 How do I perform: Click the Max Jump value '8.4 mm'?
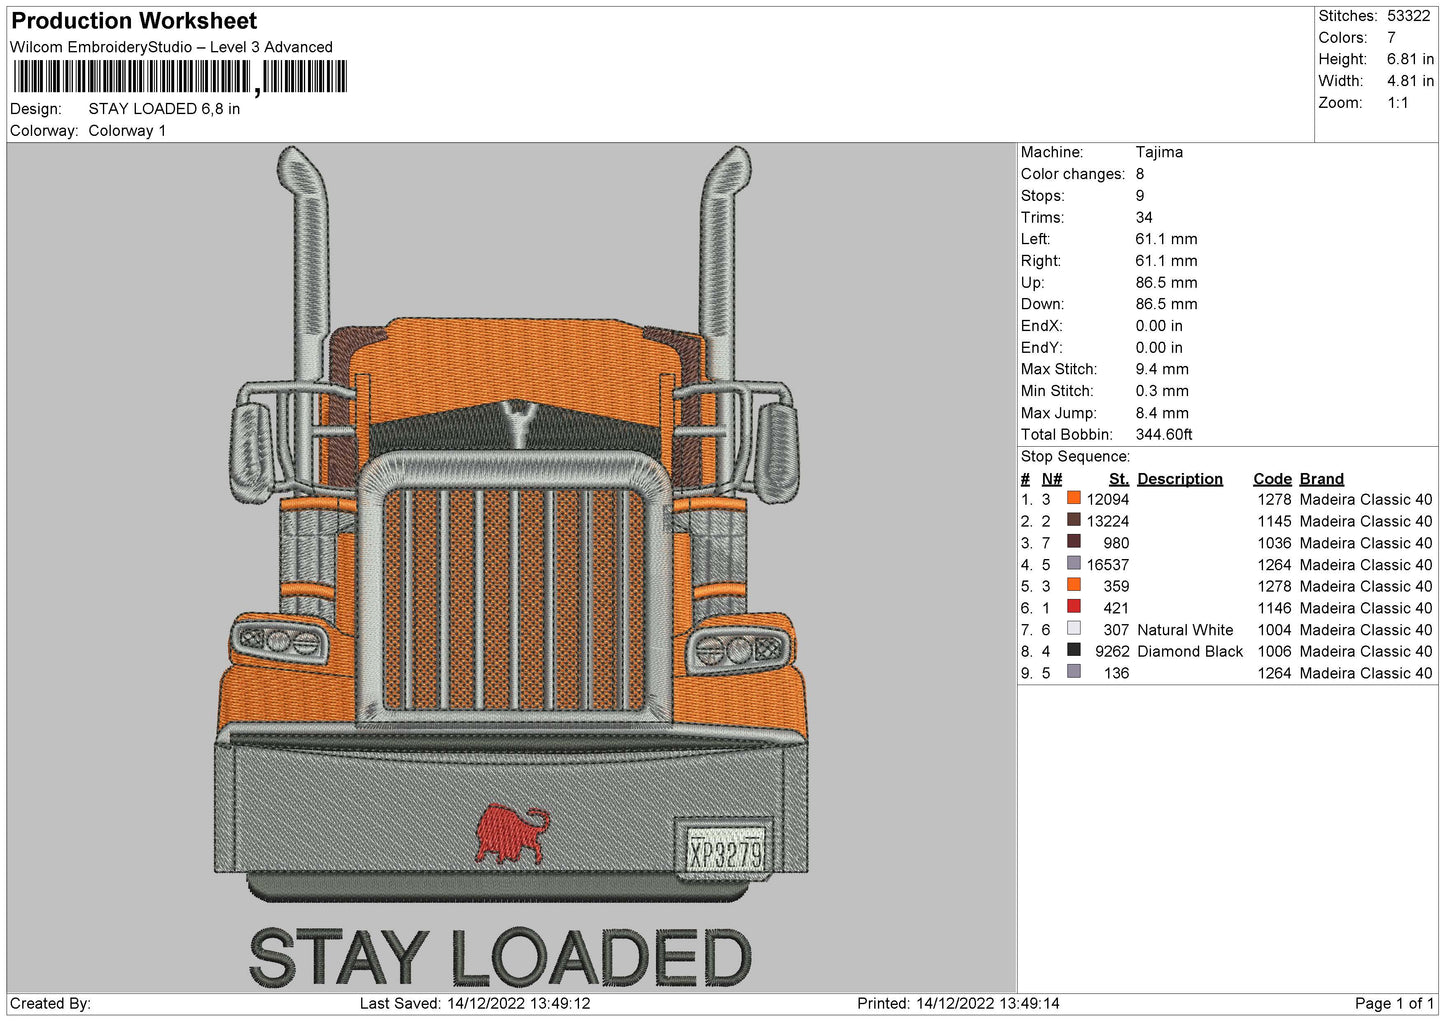tap(1162, 413)
